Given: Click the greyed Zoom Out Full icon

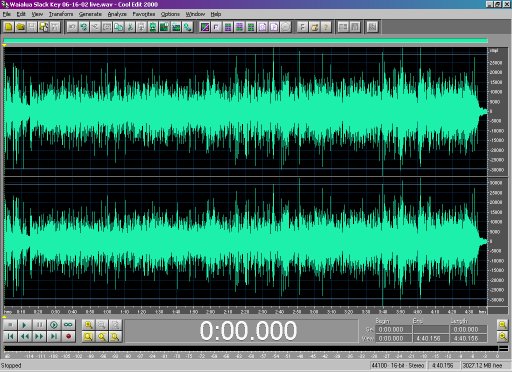Looking at the screenshot, I should click(x=115, y=324).
